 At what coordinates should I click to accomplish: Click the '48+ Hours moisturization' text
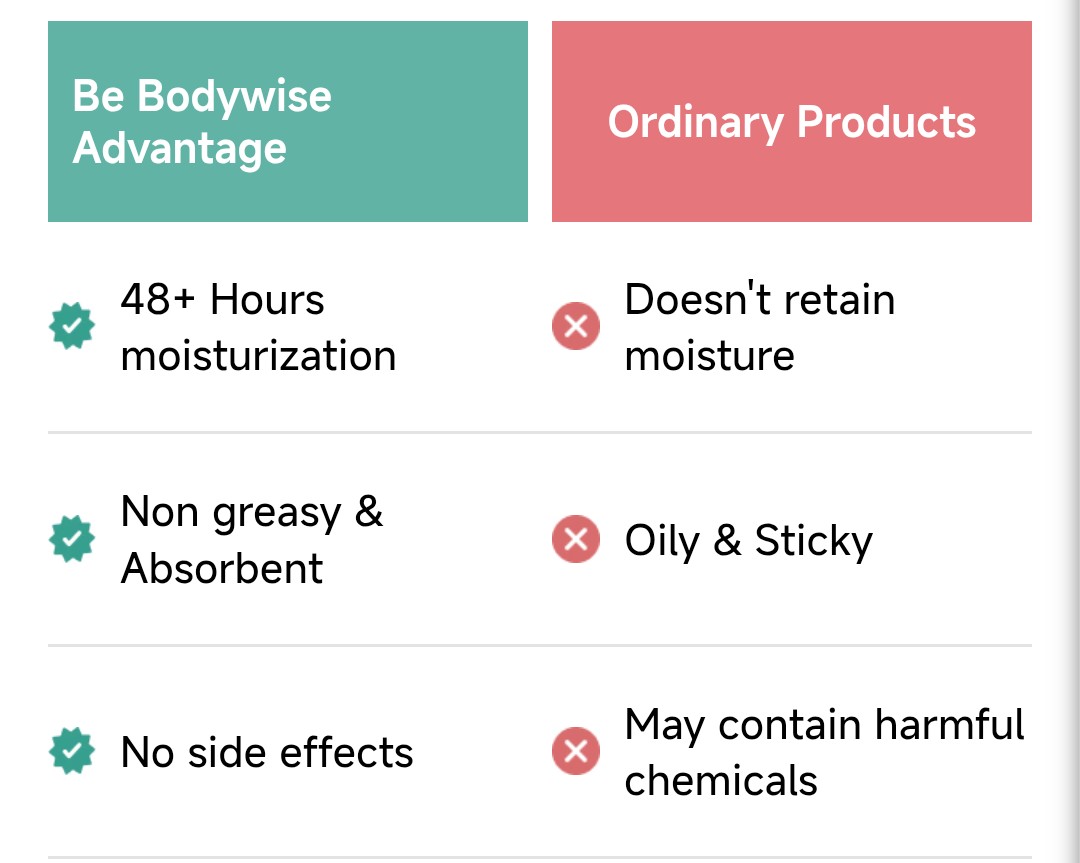(x=258, y=327)
